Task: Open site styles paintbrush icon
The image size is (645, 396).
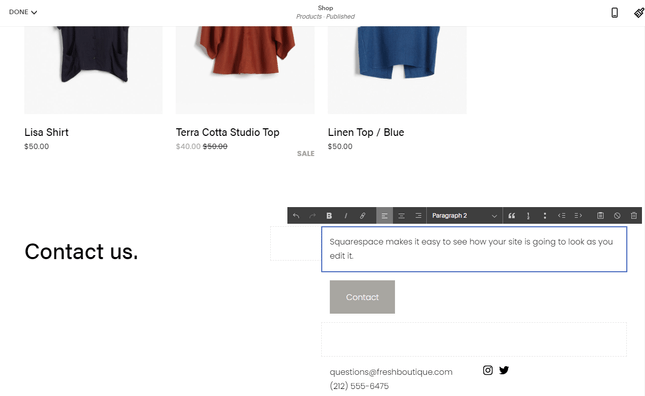Action: [639, 13]
